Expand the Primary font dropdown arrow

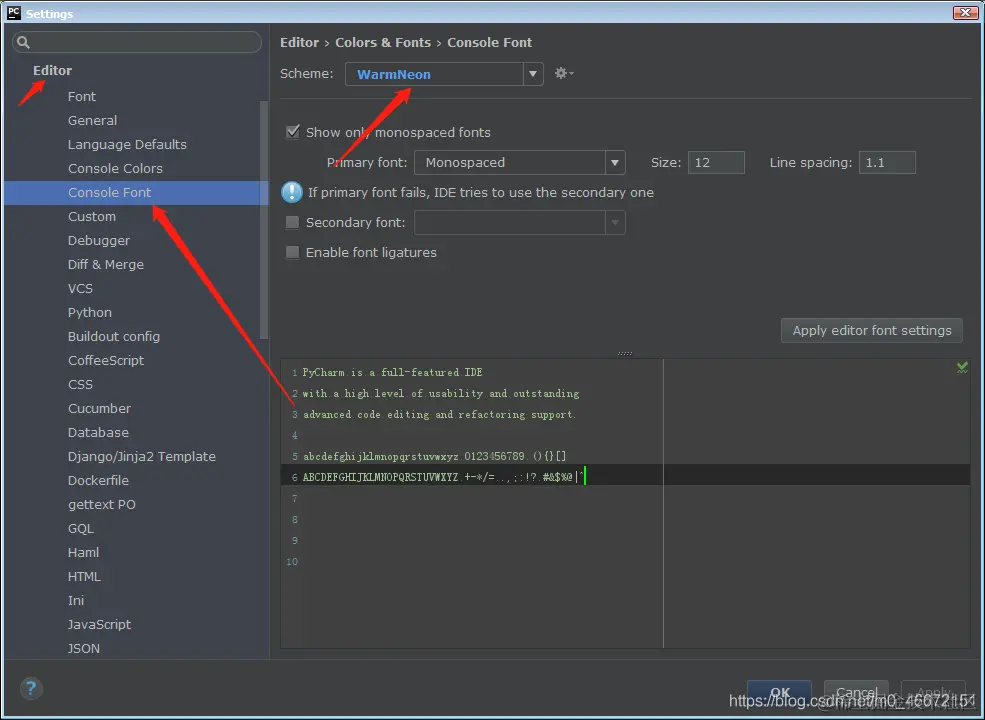tap(615, 163)
